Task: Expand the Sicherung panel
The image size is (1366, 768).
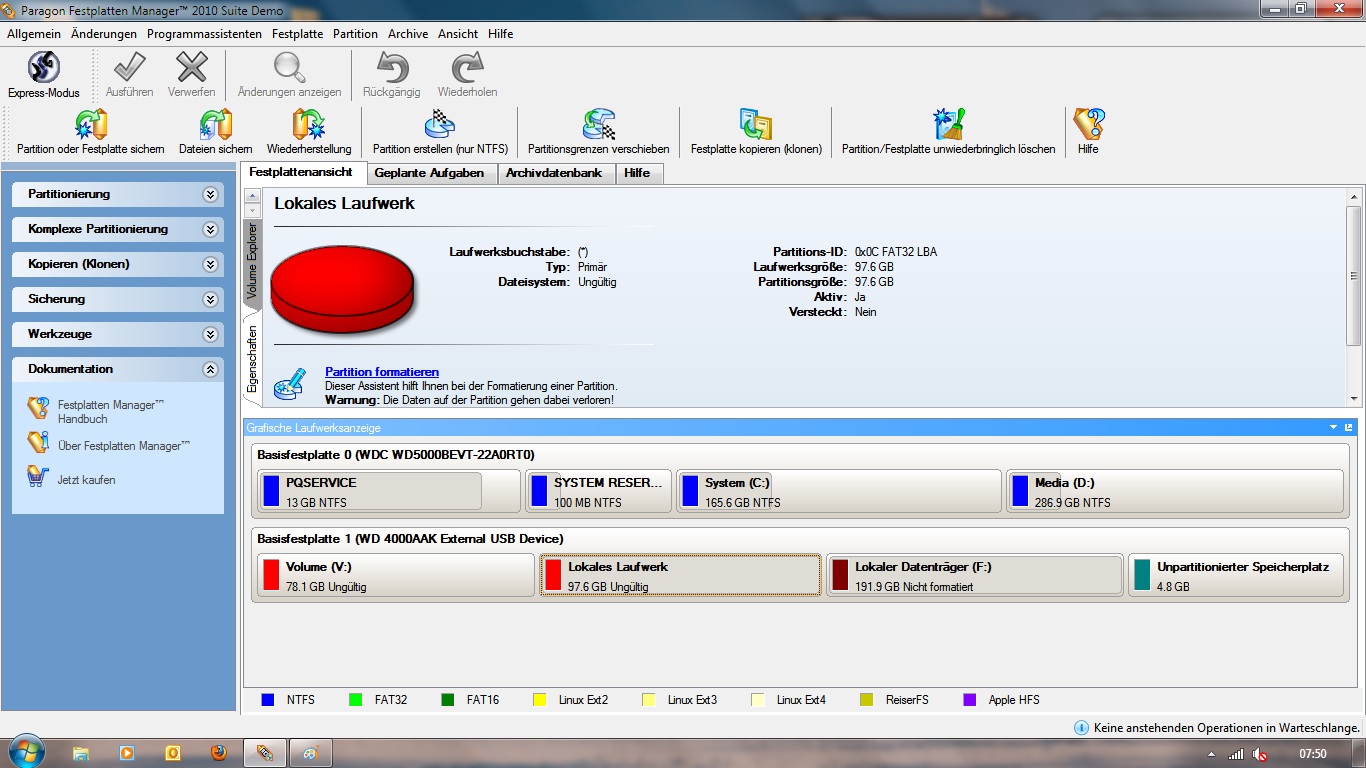Action: (210, 299)
